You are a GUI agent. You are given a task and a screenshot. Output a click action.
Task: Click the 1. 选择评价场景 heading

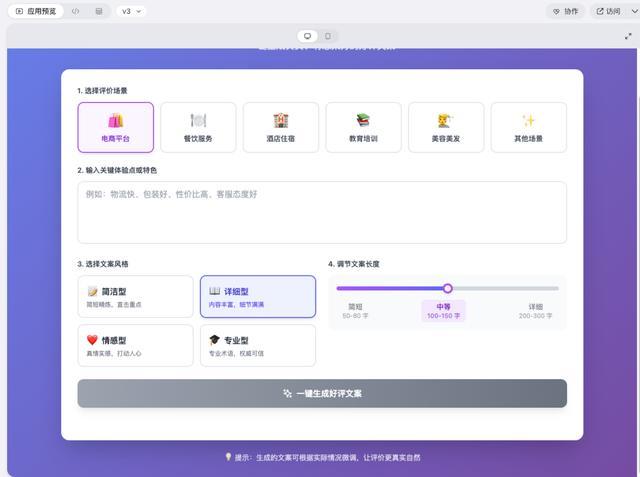tap(102, 91)
